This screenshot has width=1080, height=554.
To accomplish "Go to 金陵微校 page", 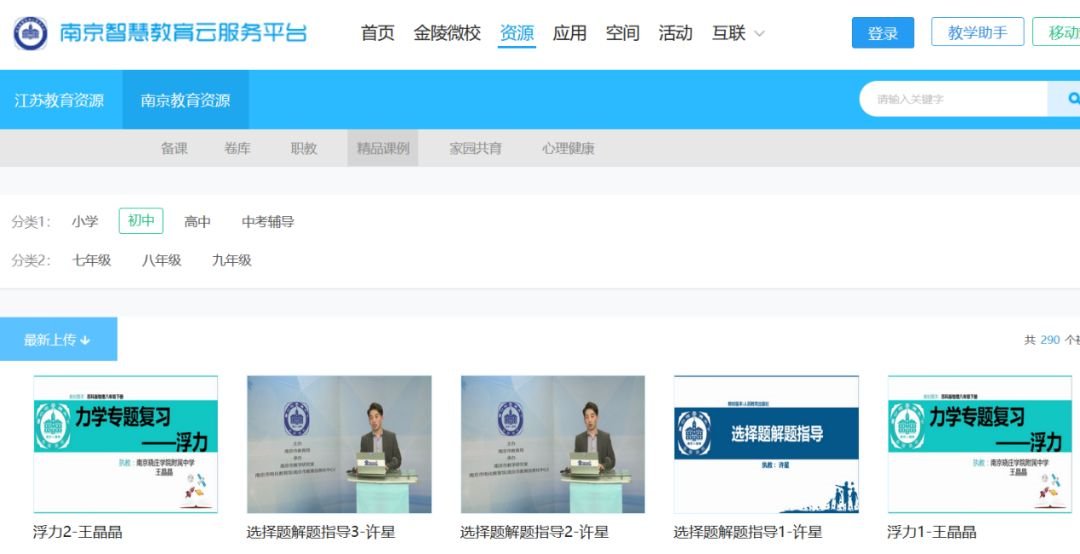I will pos(447,33).
